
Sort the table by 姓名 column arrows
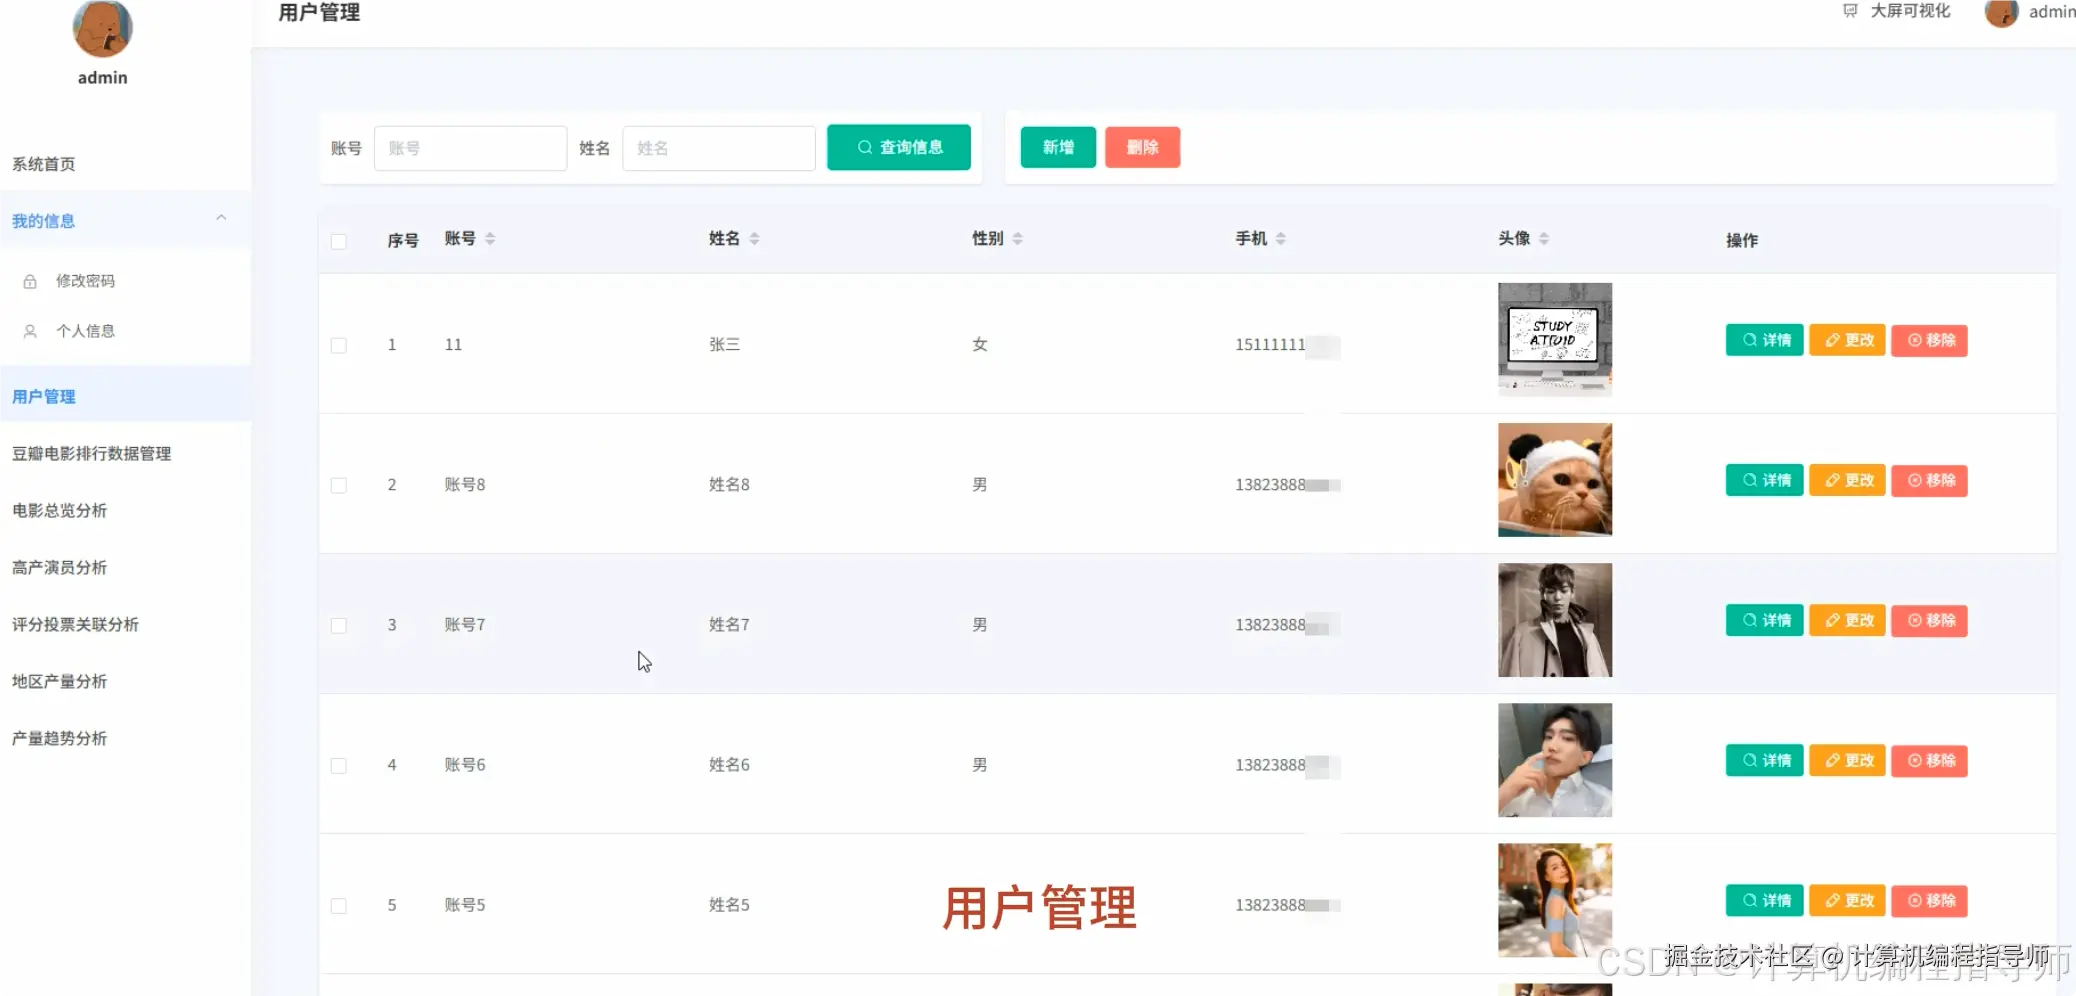pos(754,239)
